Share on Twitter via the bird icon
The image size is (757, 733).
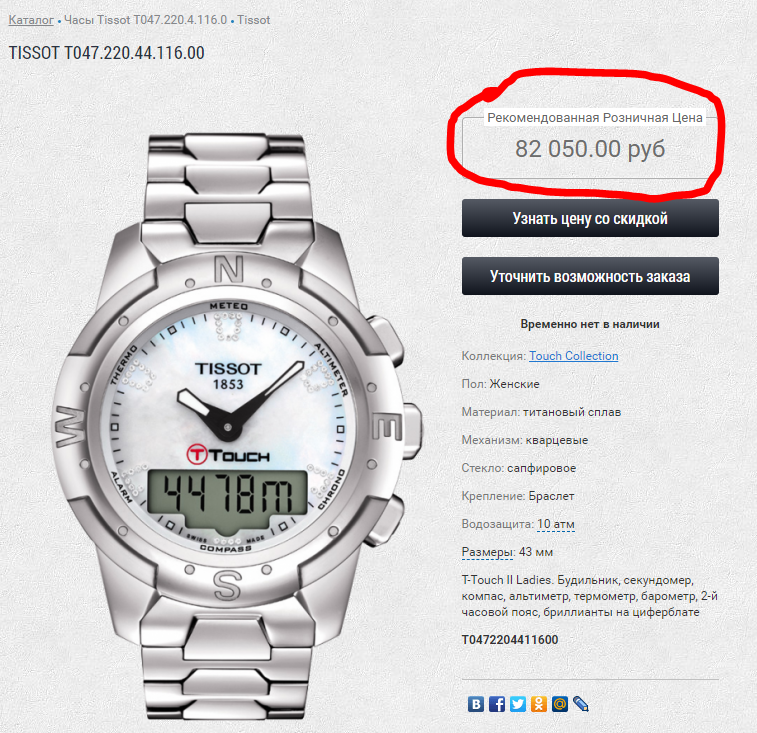pyautogui.click(x=518, y=704)
